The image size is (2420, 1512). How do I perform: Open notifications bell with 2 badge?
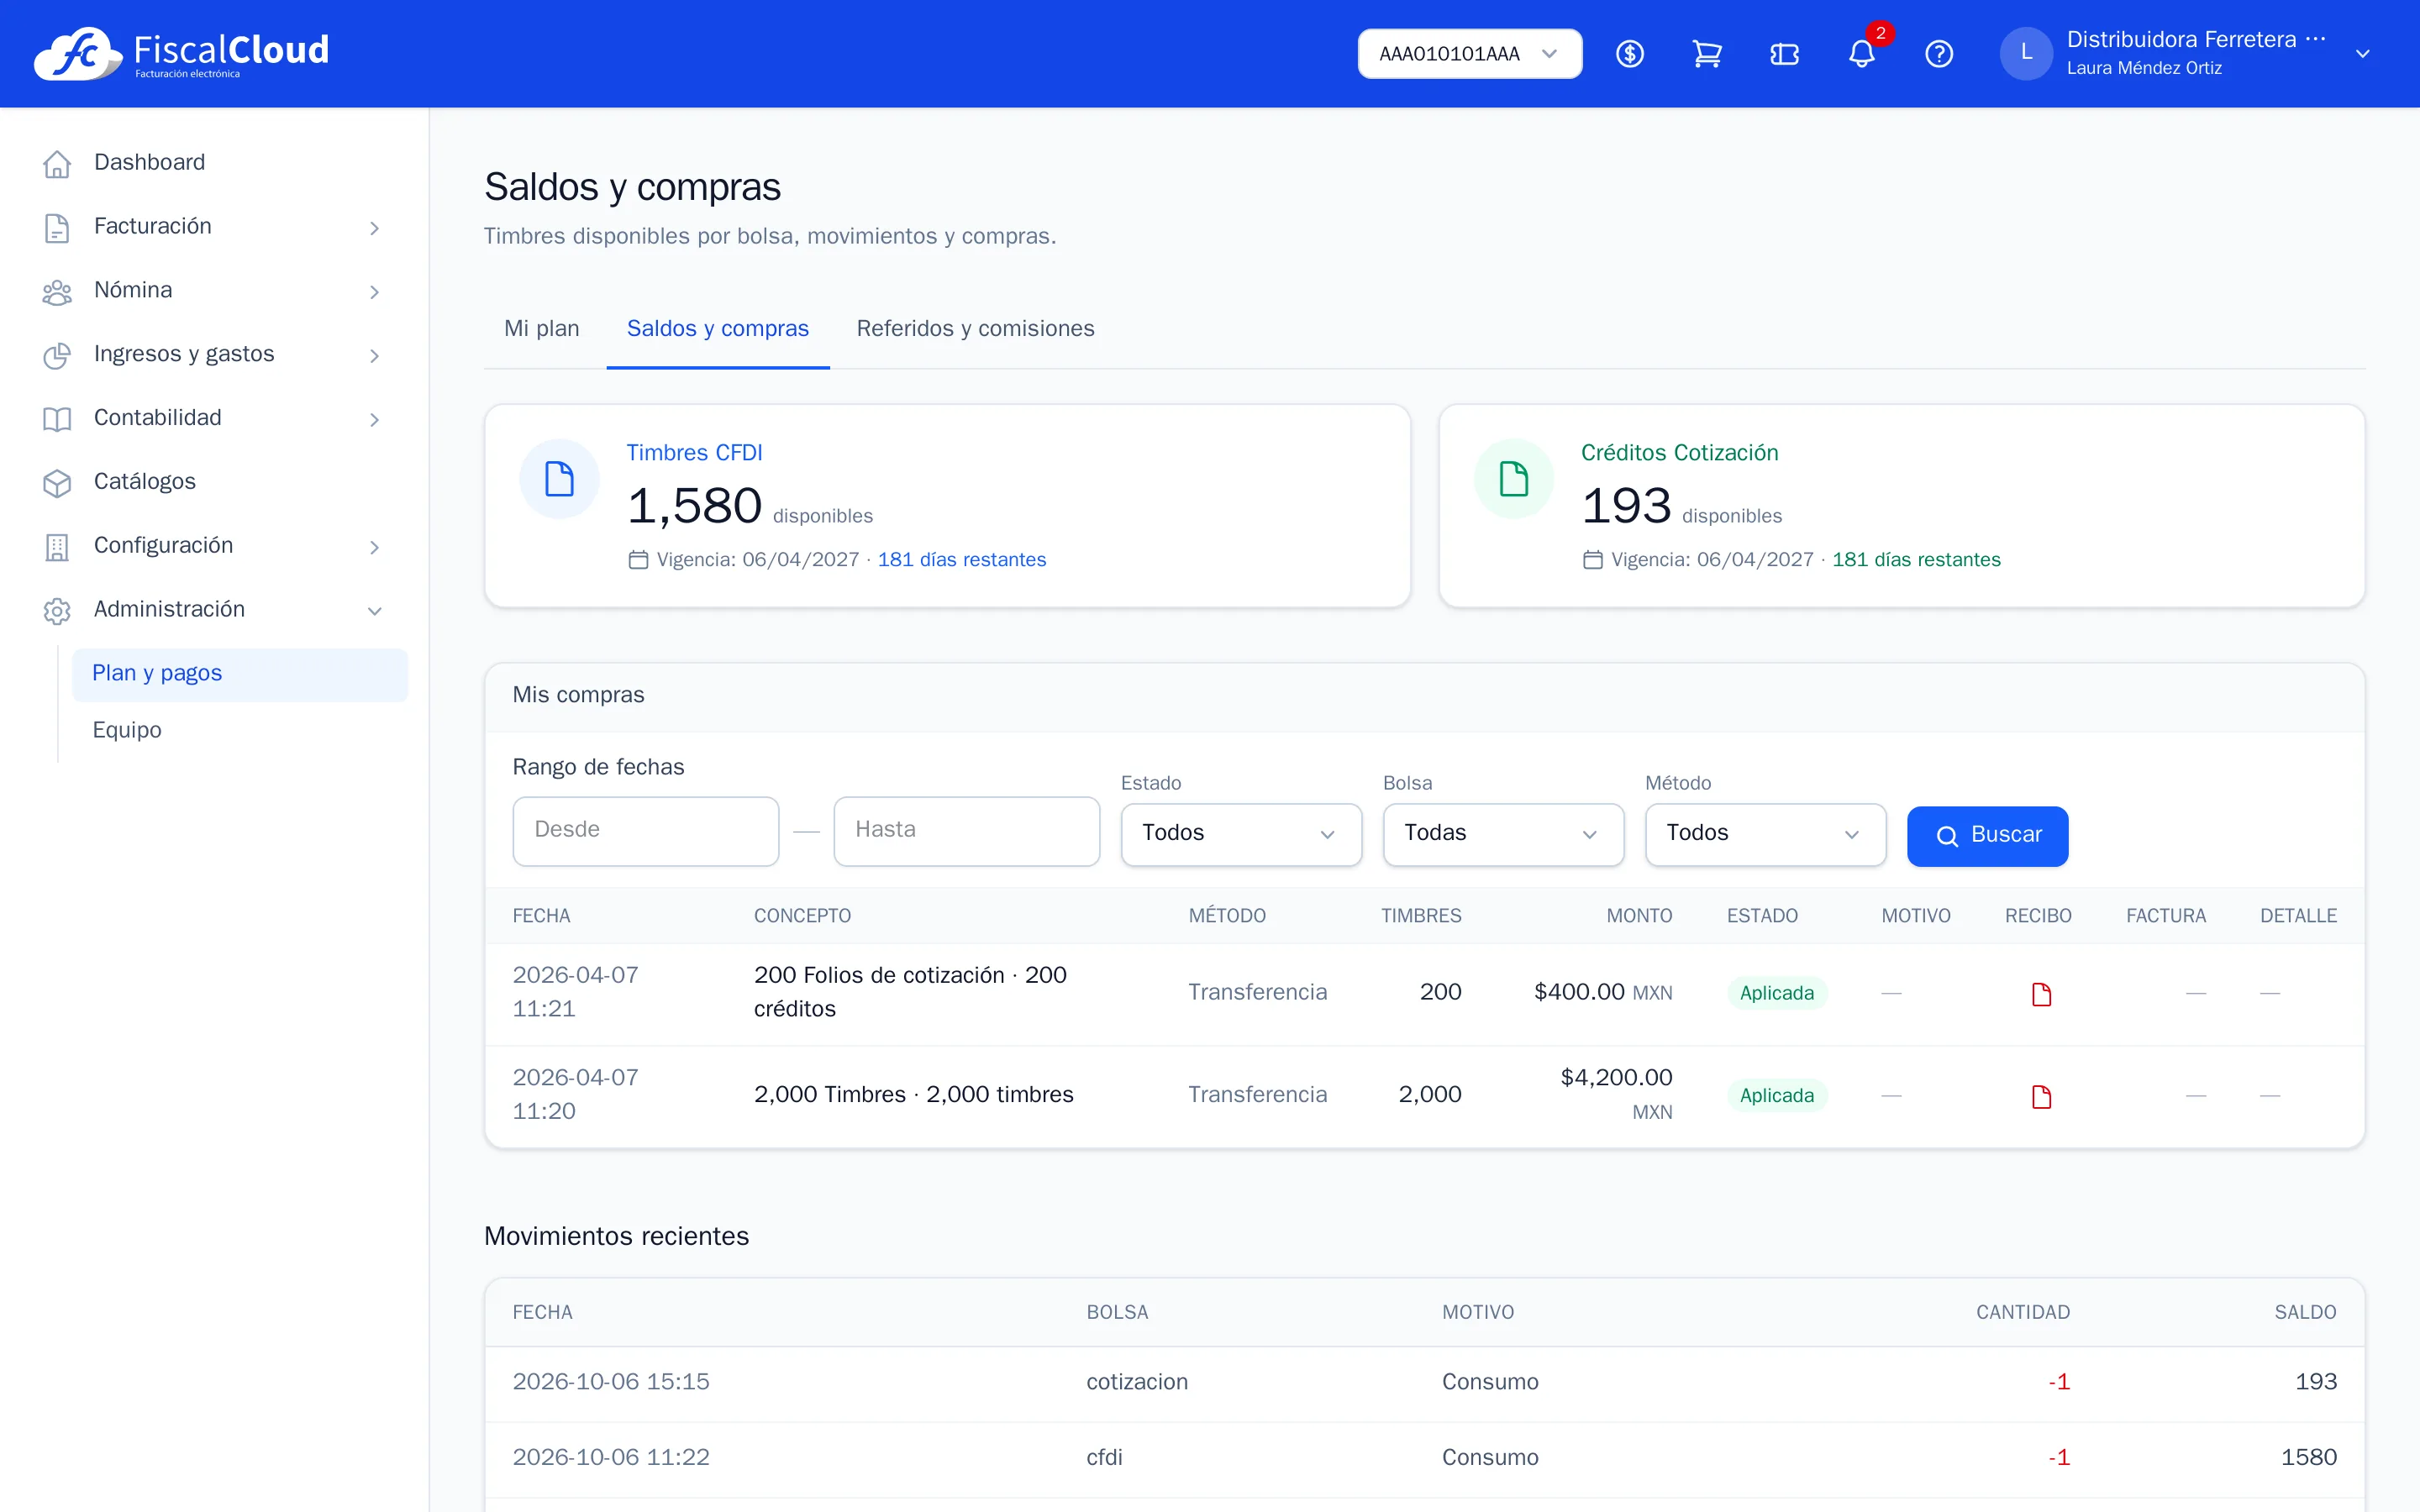(1862, 52)
